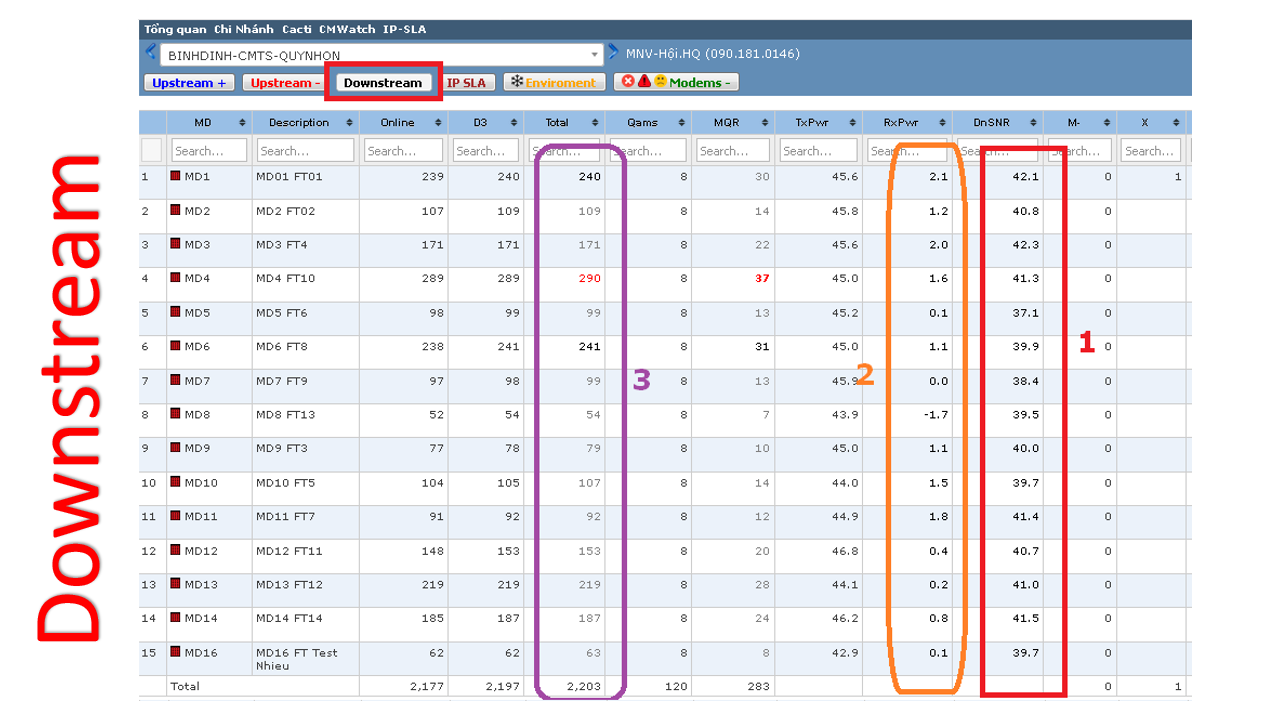Image resolution: width=1280 pixels, height=720 pixels.
Task: Open the Tổng quan menu
Action: point(175,29)
